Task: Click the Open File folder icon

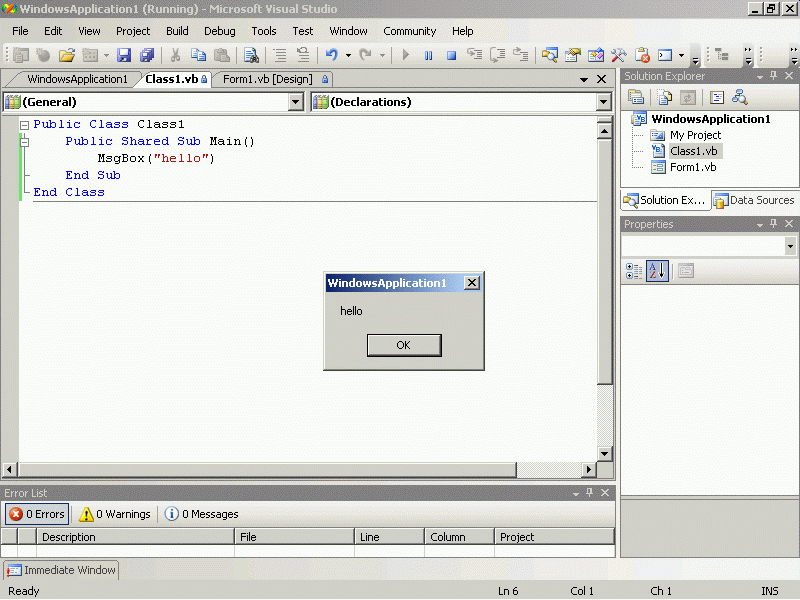Action: coord(67,56)
